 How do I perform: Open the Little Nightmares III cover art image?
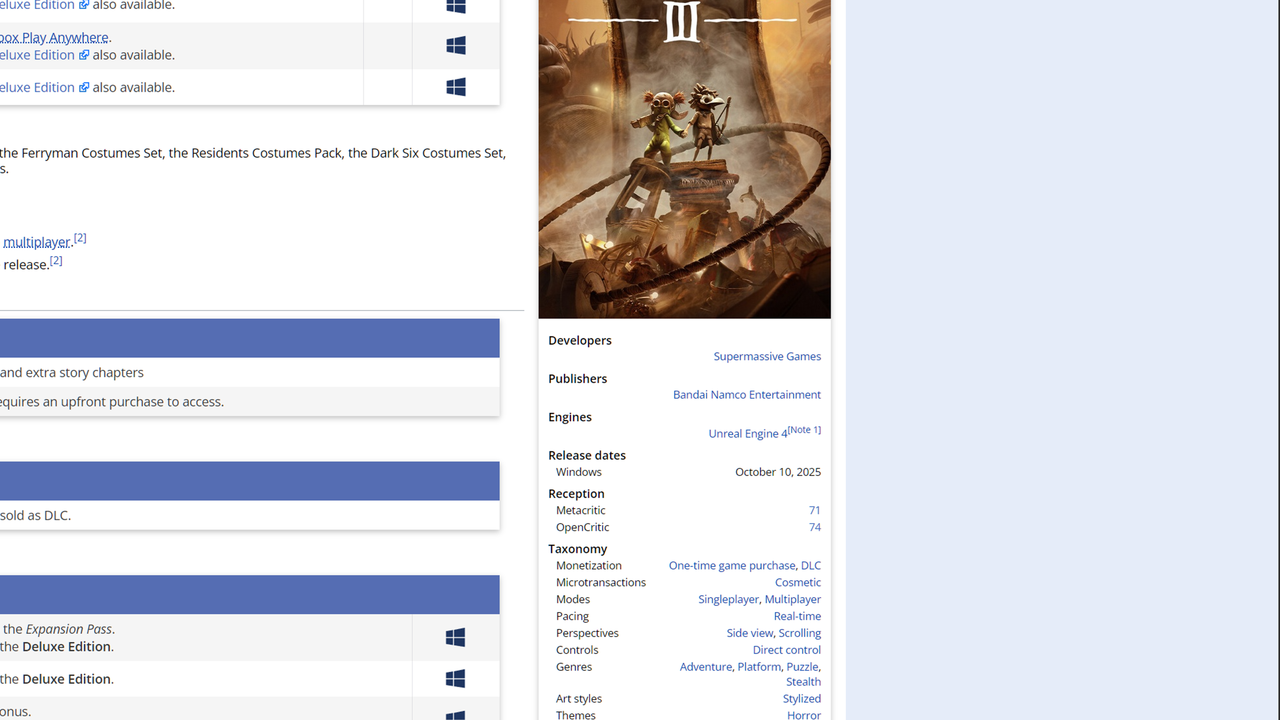(684, 159)
